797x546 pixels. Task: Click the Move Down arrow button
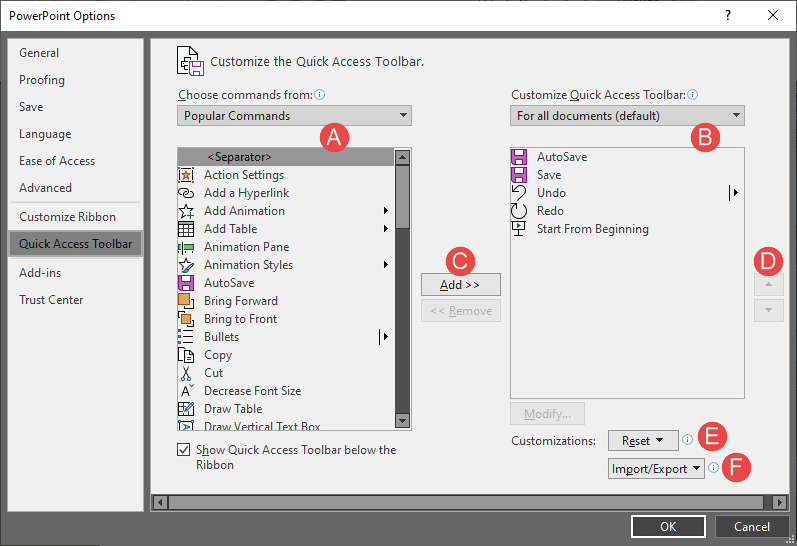click(x=769, y=310)
